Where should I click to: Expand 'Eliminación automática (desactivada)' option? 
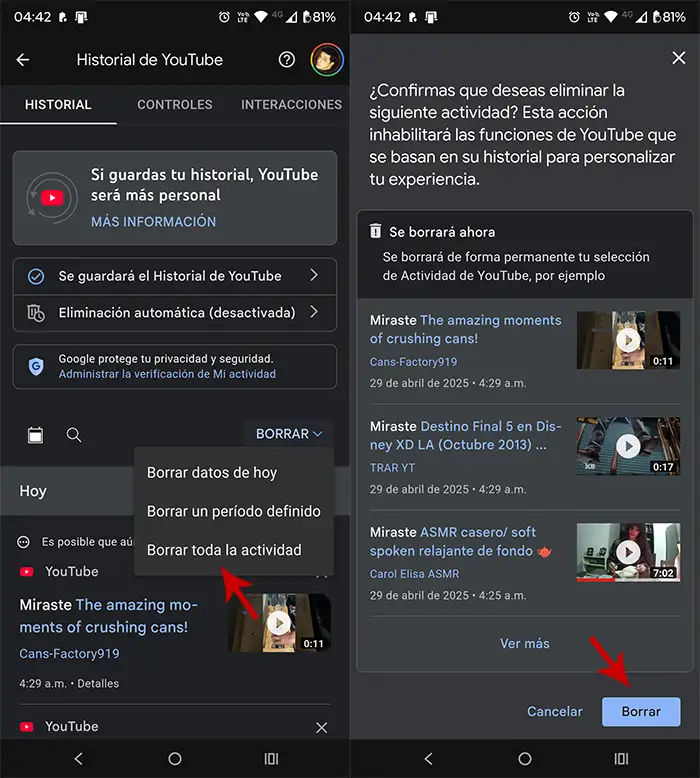(174, 312)
